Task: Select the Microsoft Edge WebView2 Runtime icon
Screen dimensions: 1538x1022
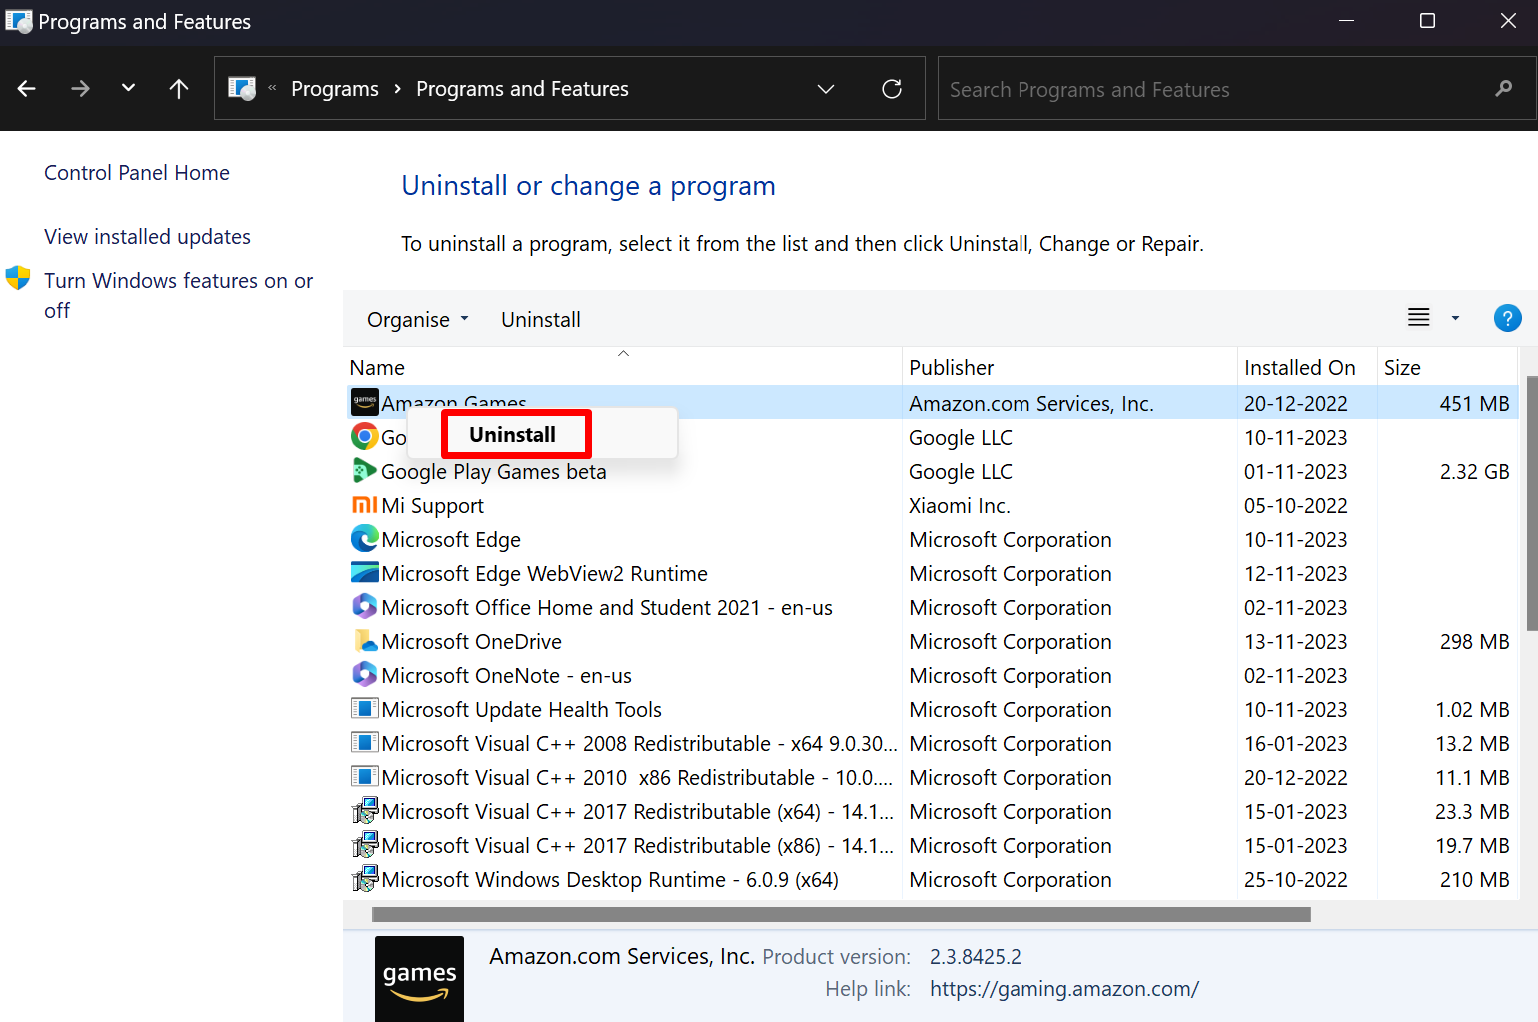Action: click(365, 572)
